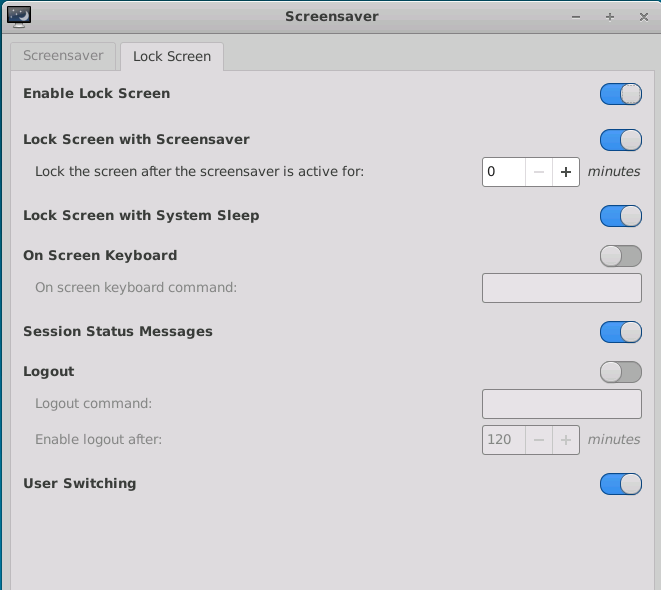Click the Logout command text field
The width and height of the screenshot is (661, 590).
[561, 404]
